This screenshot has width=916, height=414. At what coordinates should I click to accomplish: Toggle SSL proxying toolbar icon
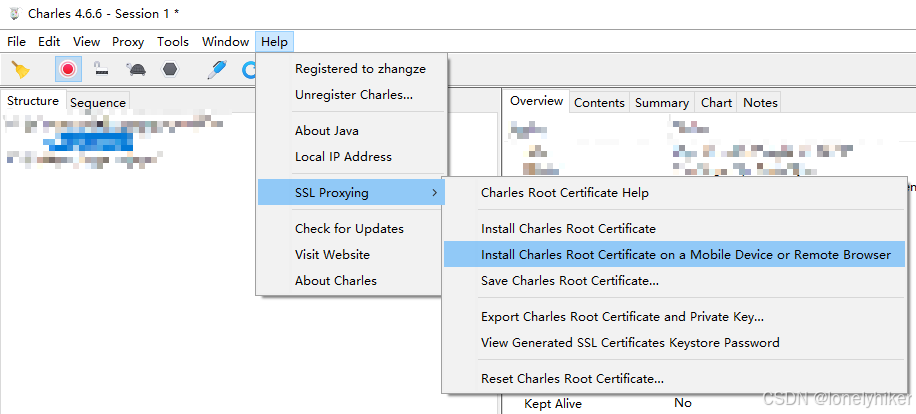[x=102, y=69]
